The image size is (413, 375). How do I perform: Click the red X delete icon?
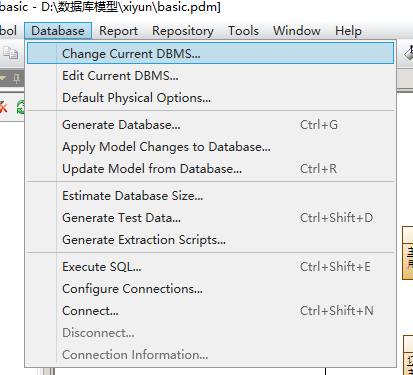[x=3, y=107]
